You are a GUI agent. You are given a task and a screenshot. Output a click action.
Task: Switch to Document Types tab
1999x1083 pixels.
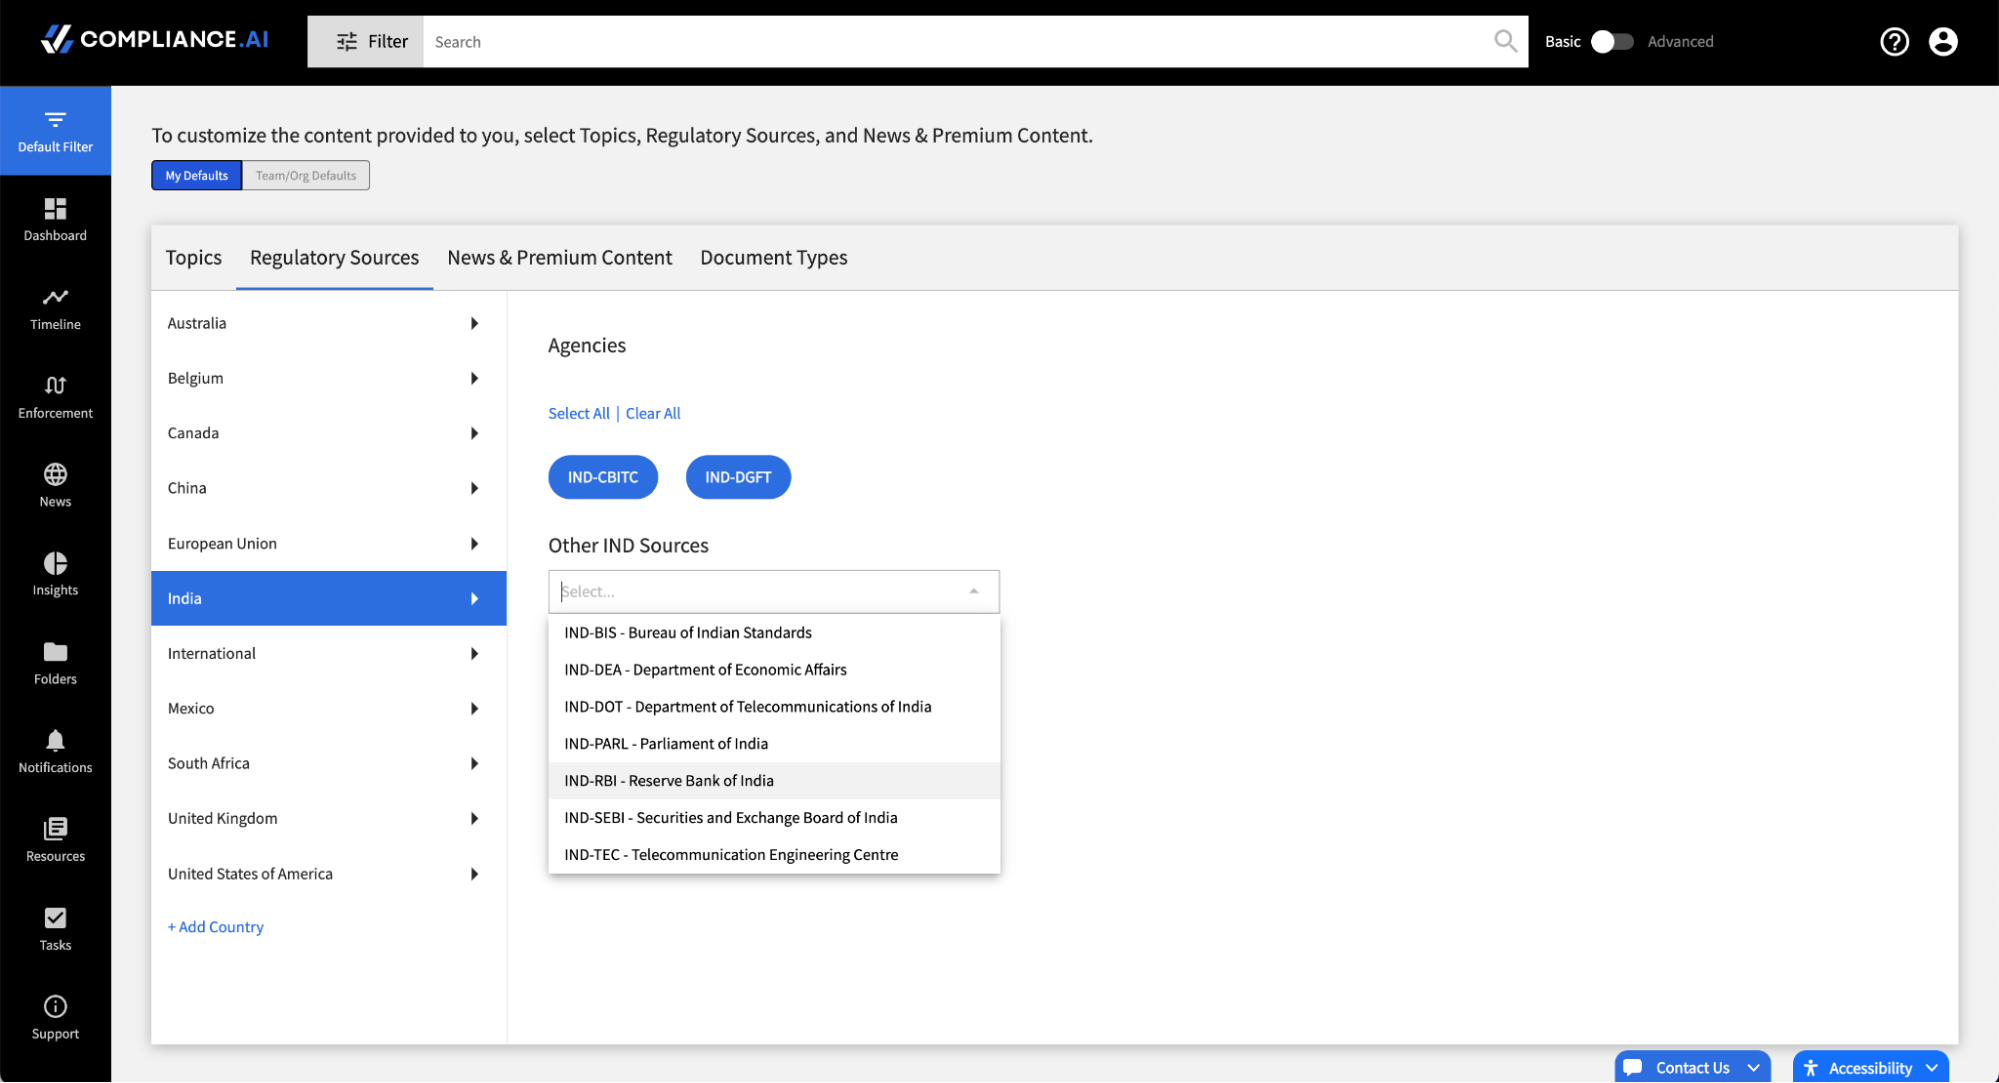tap(773, 257)
